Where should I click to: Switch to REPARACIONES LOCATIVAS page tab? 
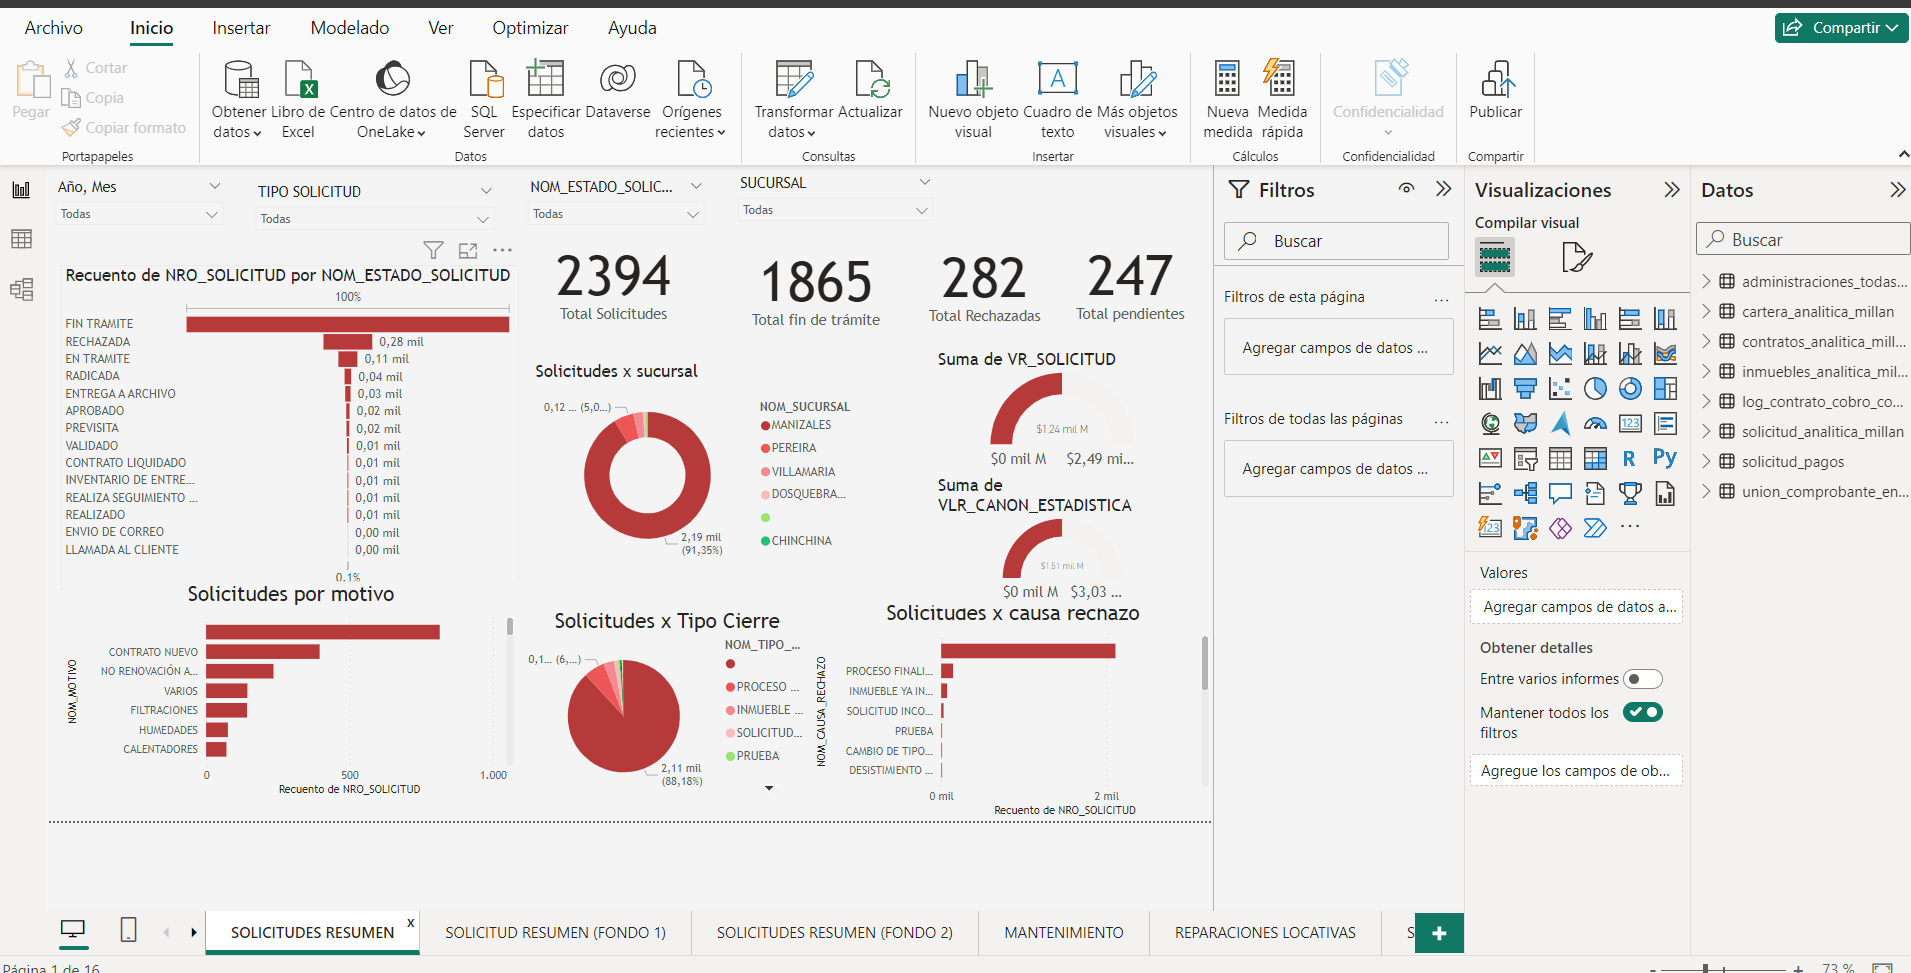pyautogui.click(x=1265, y=932)
